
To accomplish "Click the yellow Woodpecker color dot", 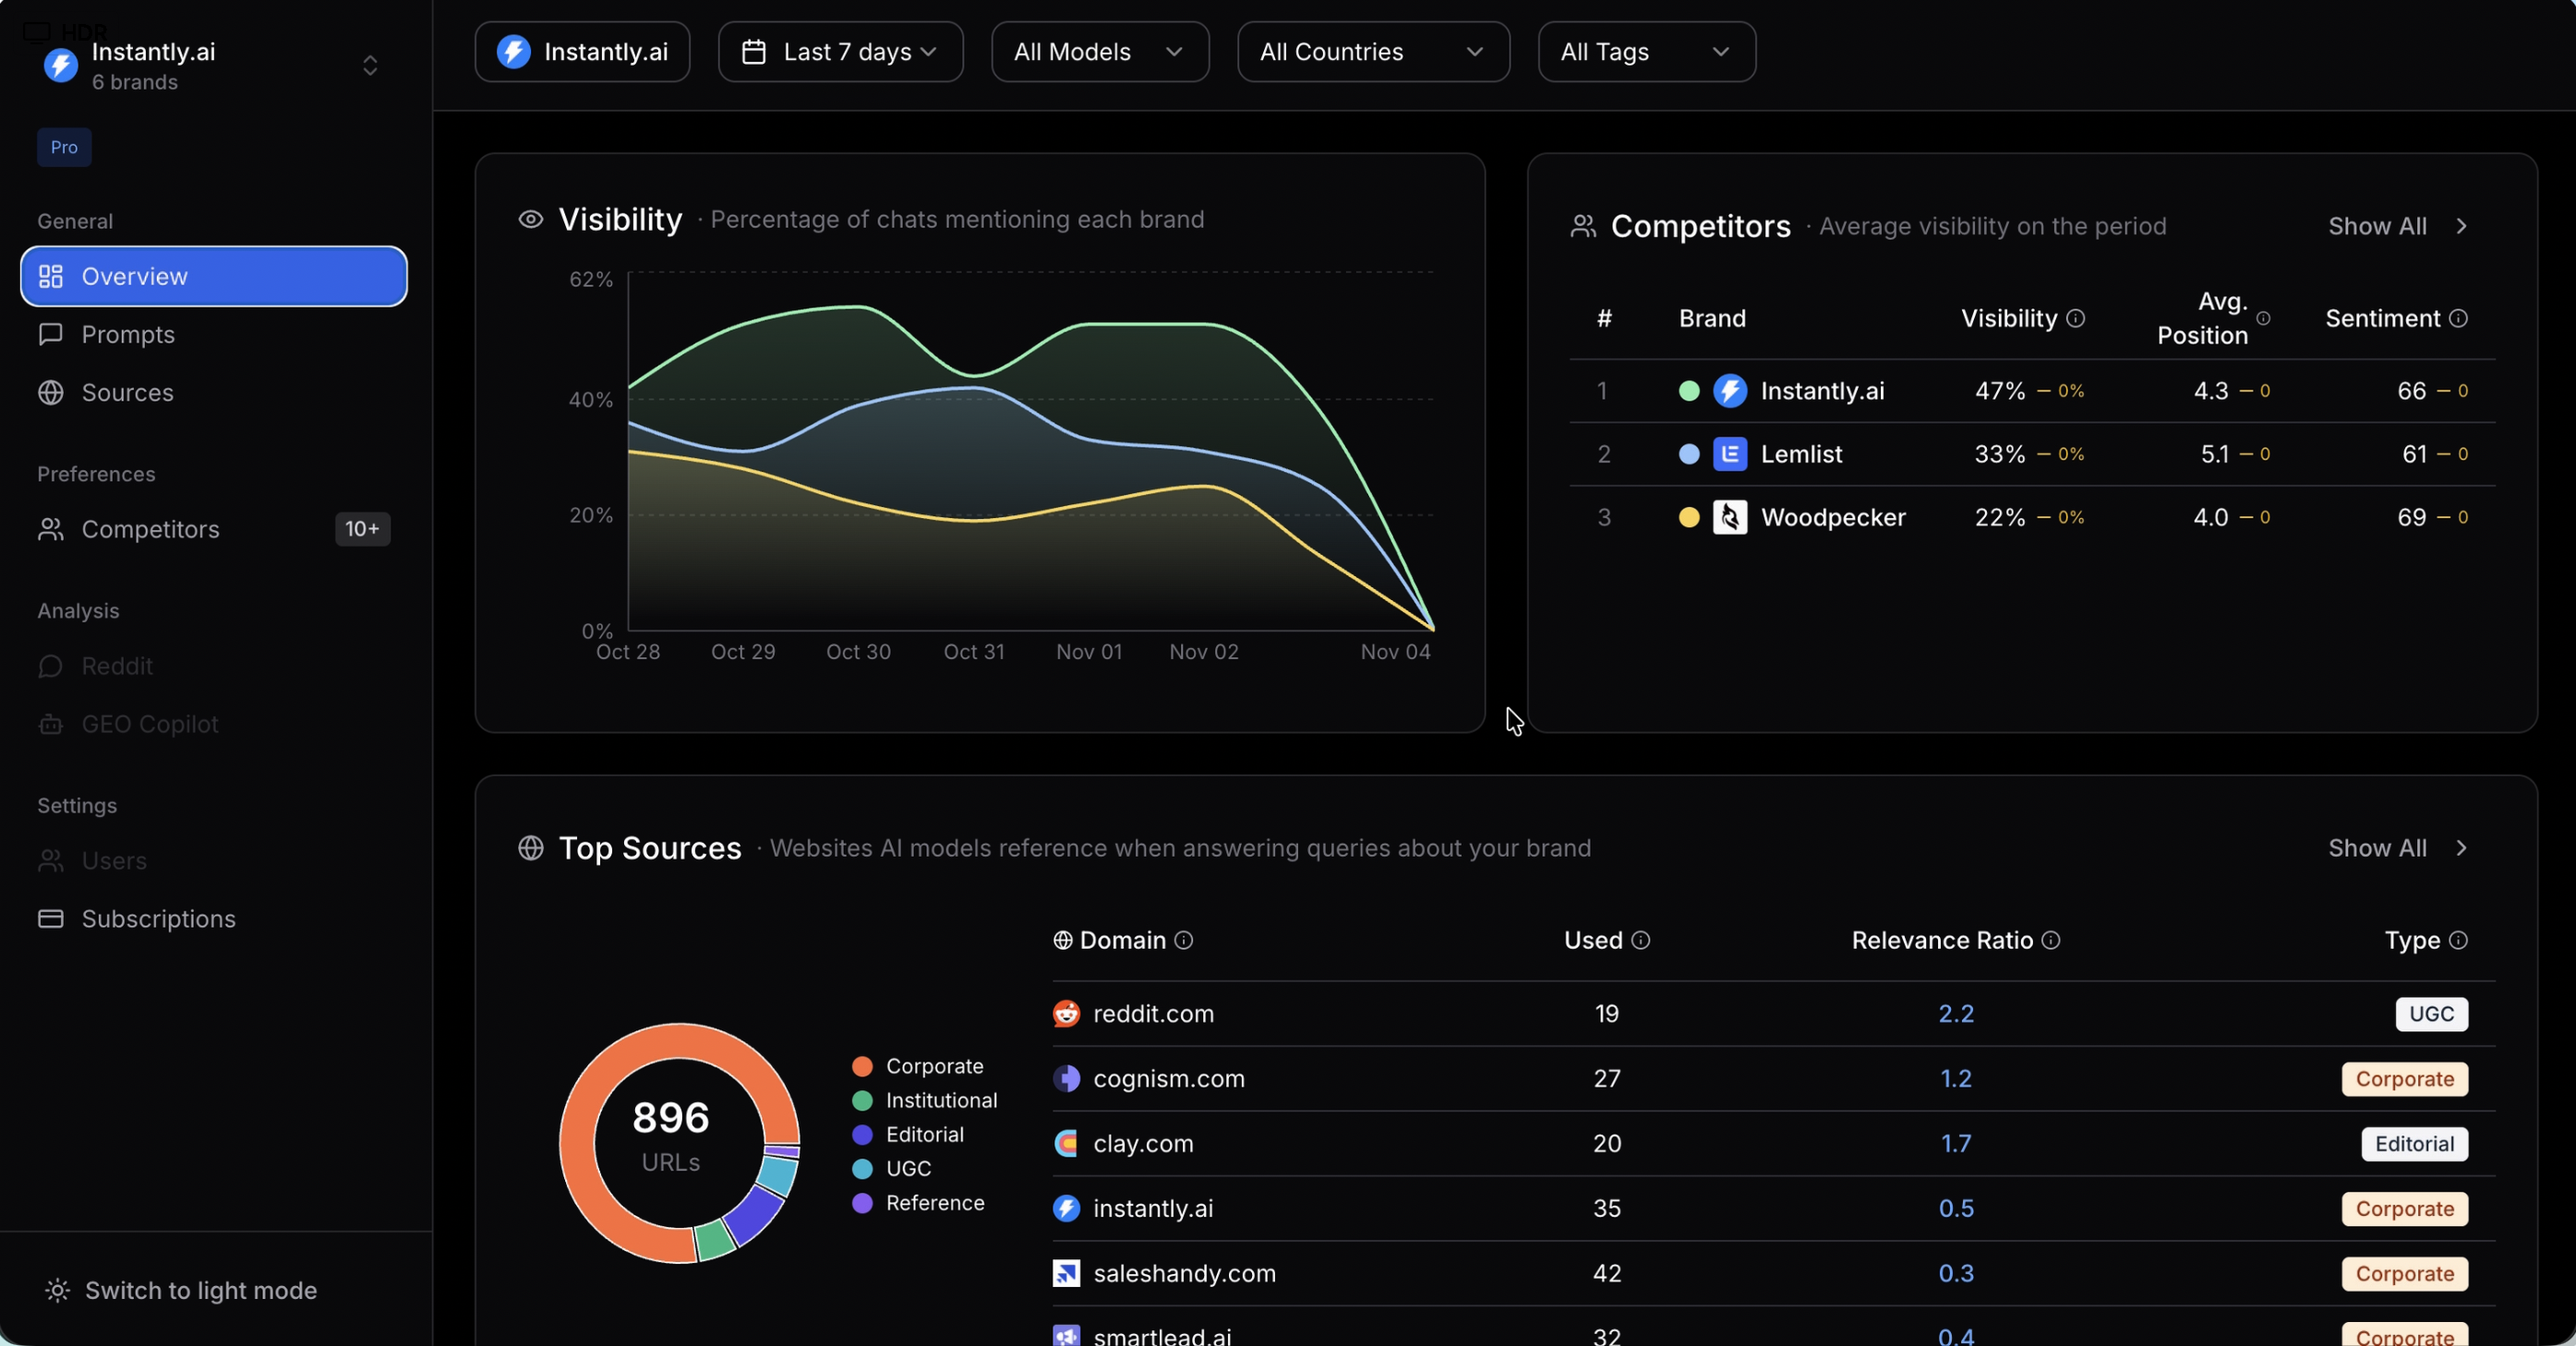I will [x=1689, y=517].
